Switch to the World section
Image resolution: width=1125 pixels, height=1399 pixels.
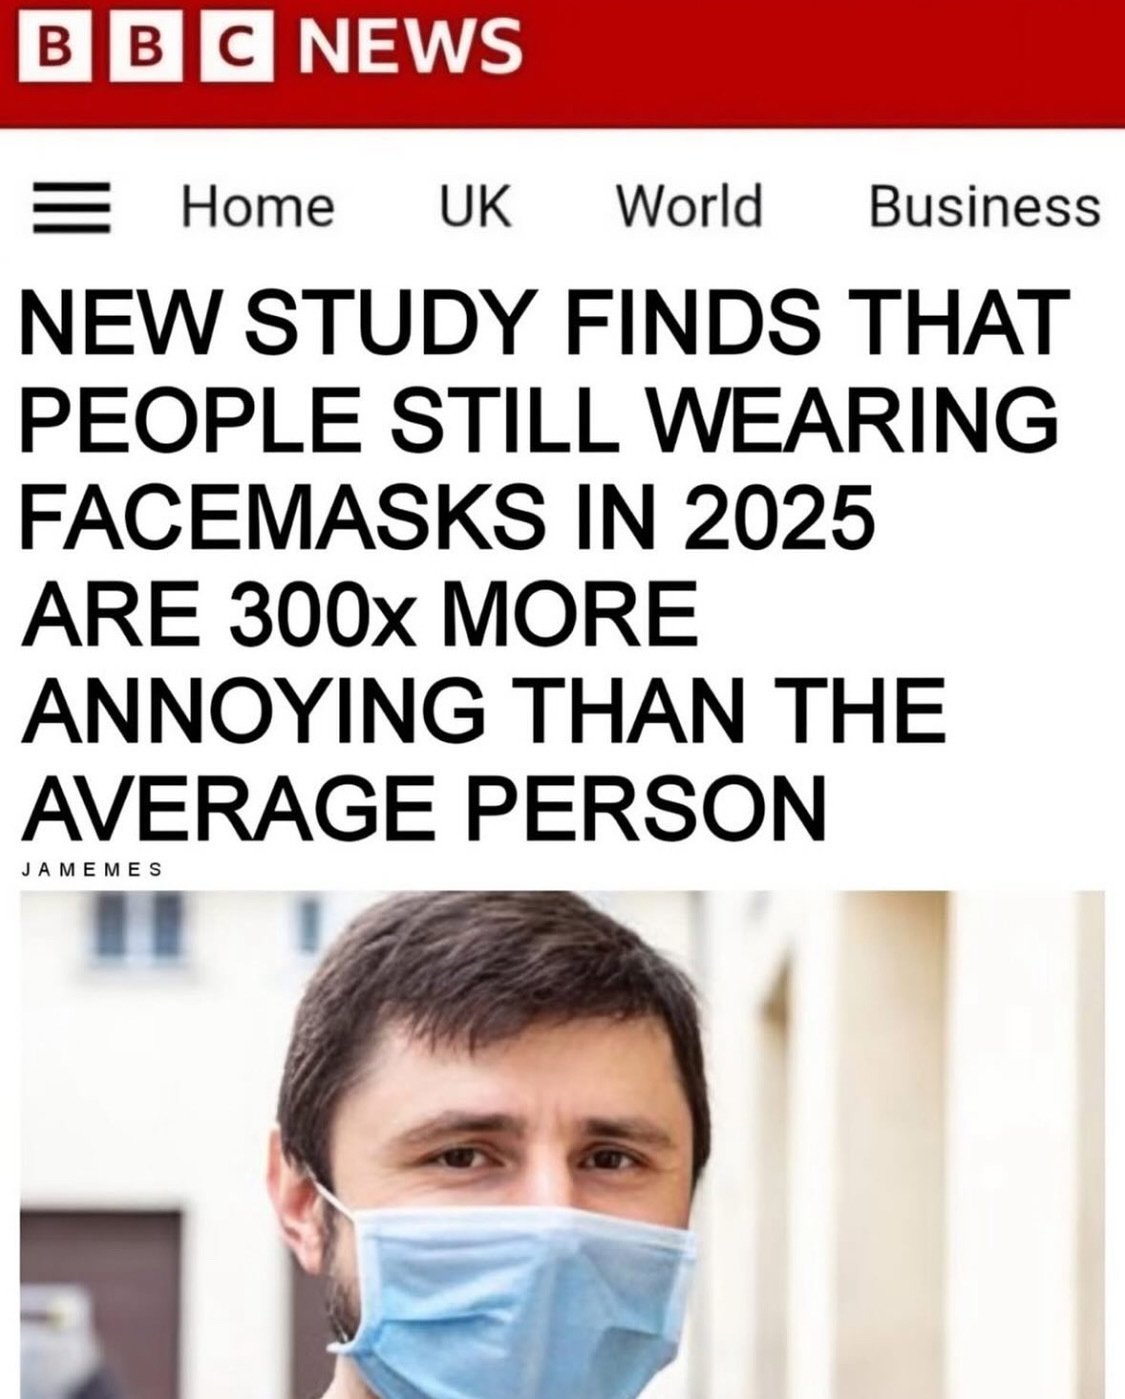point(689,207)
